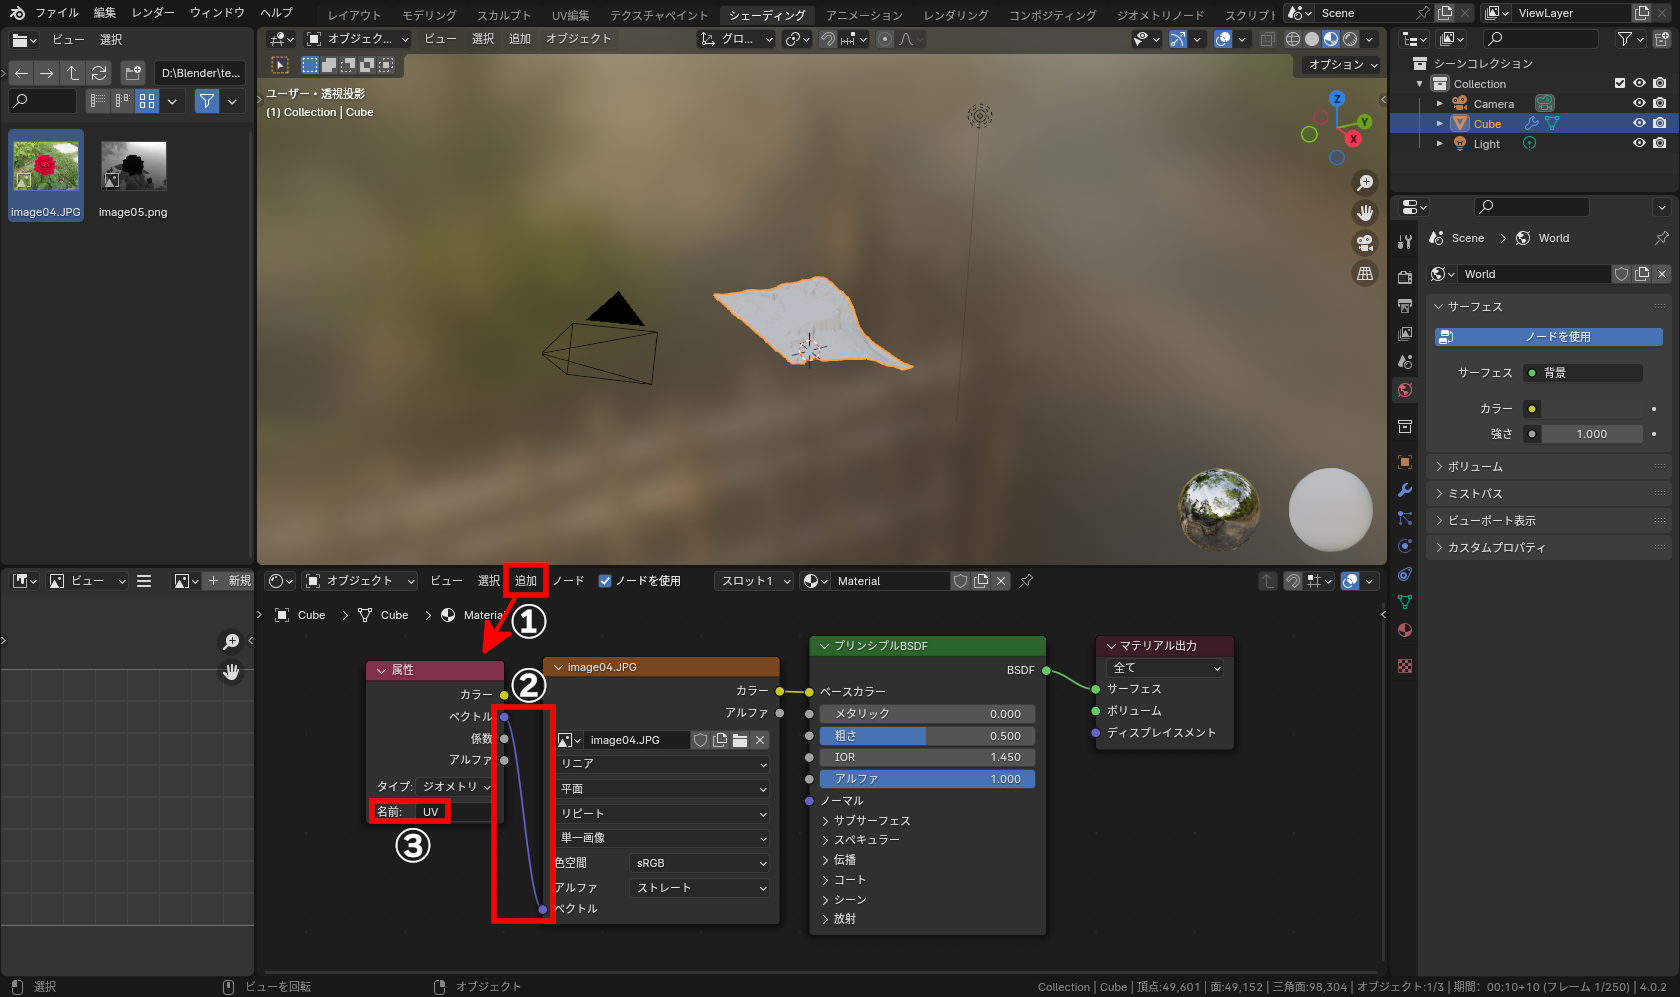Toggle X-ray mode in the 3D viewport header
This screenshot has height=997, width=1680.
(x=1267, y=39)
